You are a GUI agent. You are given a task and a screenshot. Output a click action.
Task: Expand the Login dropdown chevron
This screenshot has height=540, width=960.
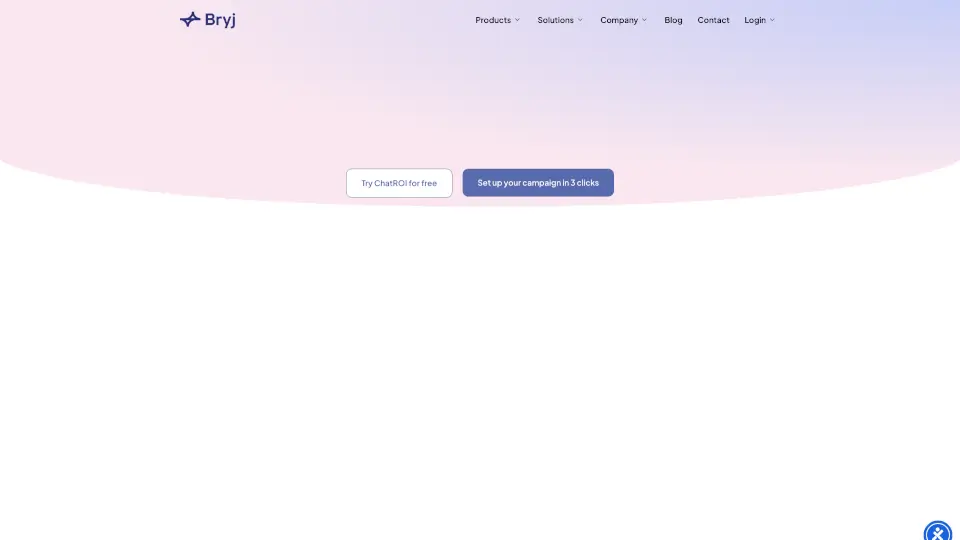[x=772, y=20]
